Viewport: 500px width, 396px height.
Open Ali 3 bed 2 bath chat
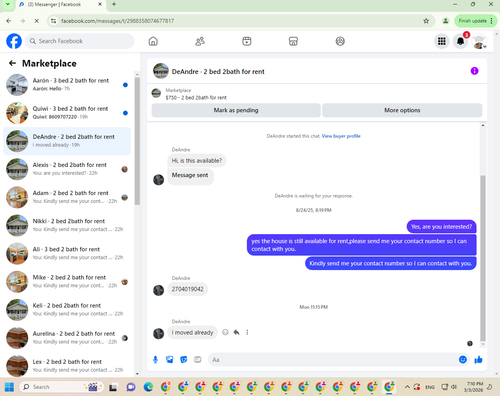click(x=67, y=253)
